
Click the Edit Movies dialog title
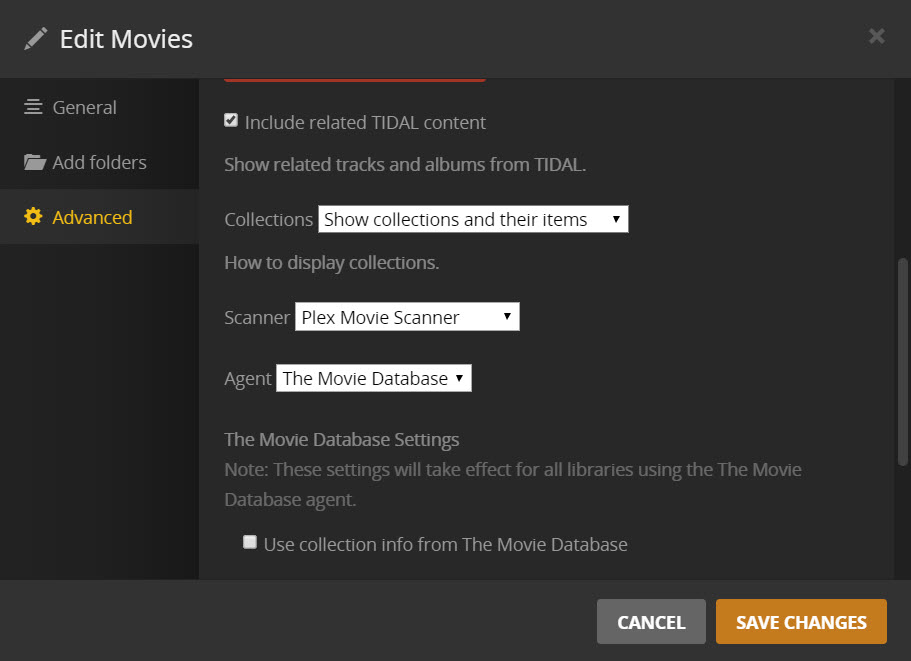[x=126, y=39]
